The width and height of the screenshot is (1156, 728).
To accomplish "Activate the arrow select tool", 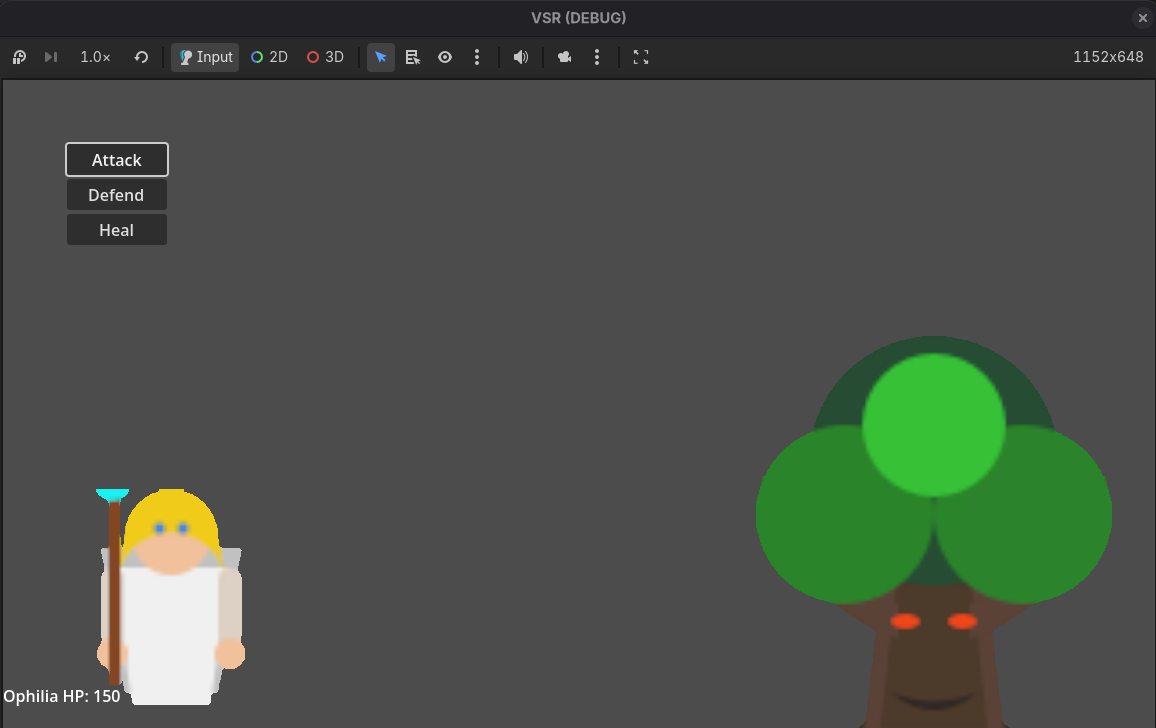I will 380,57.
